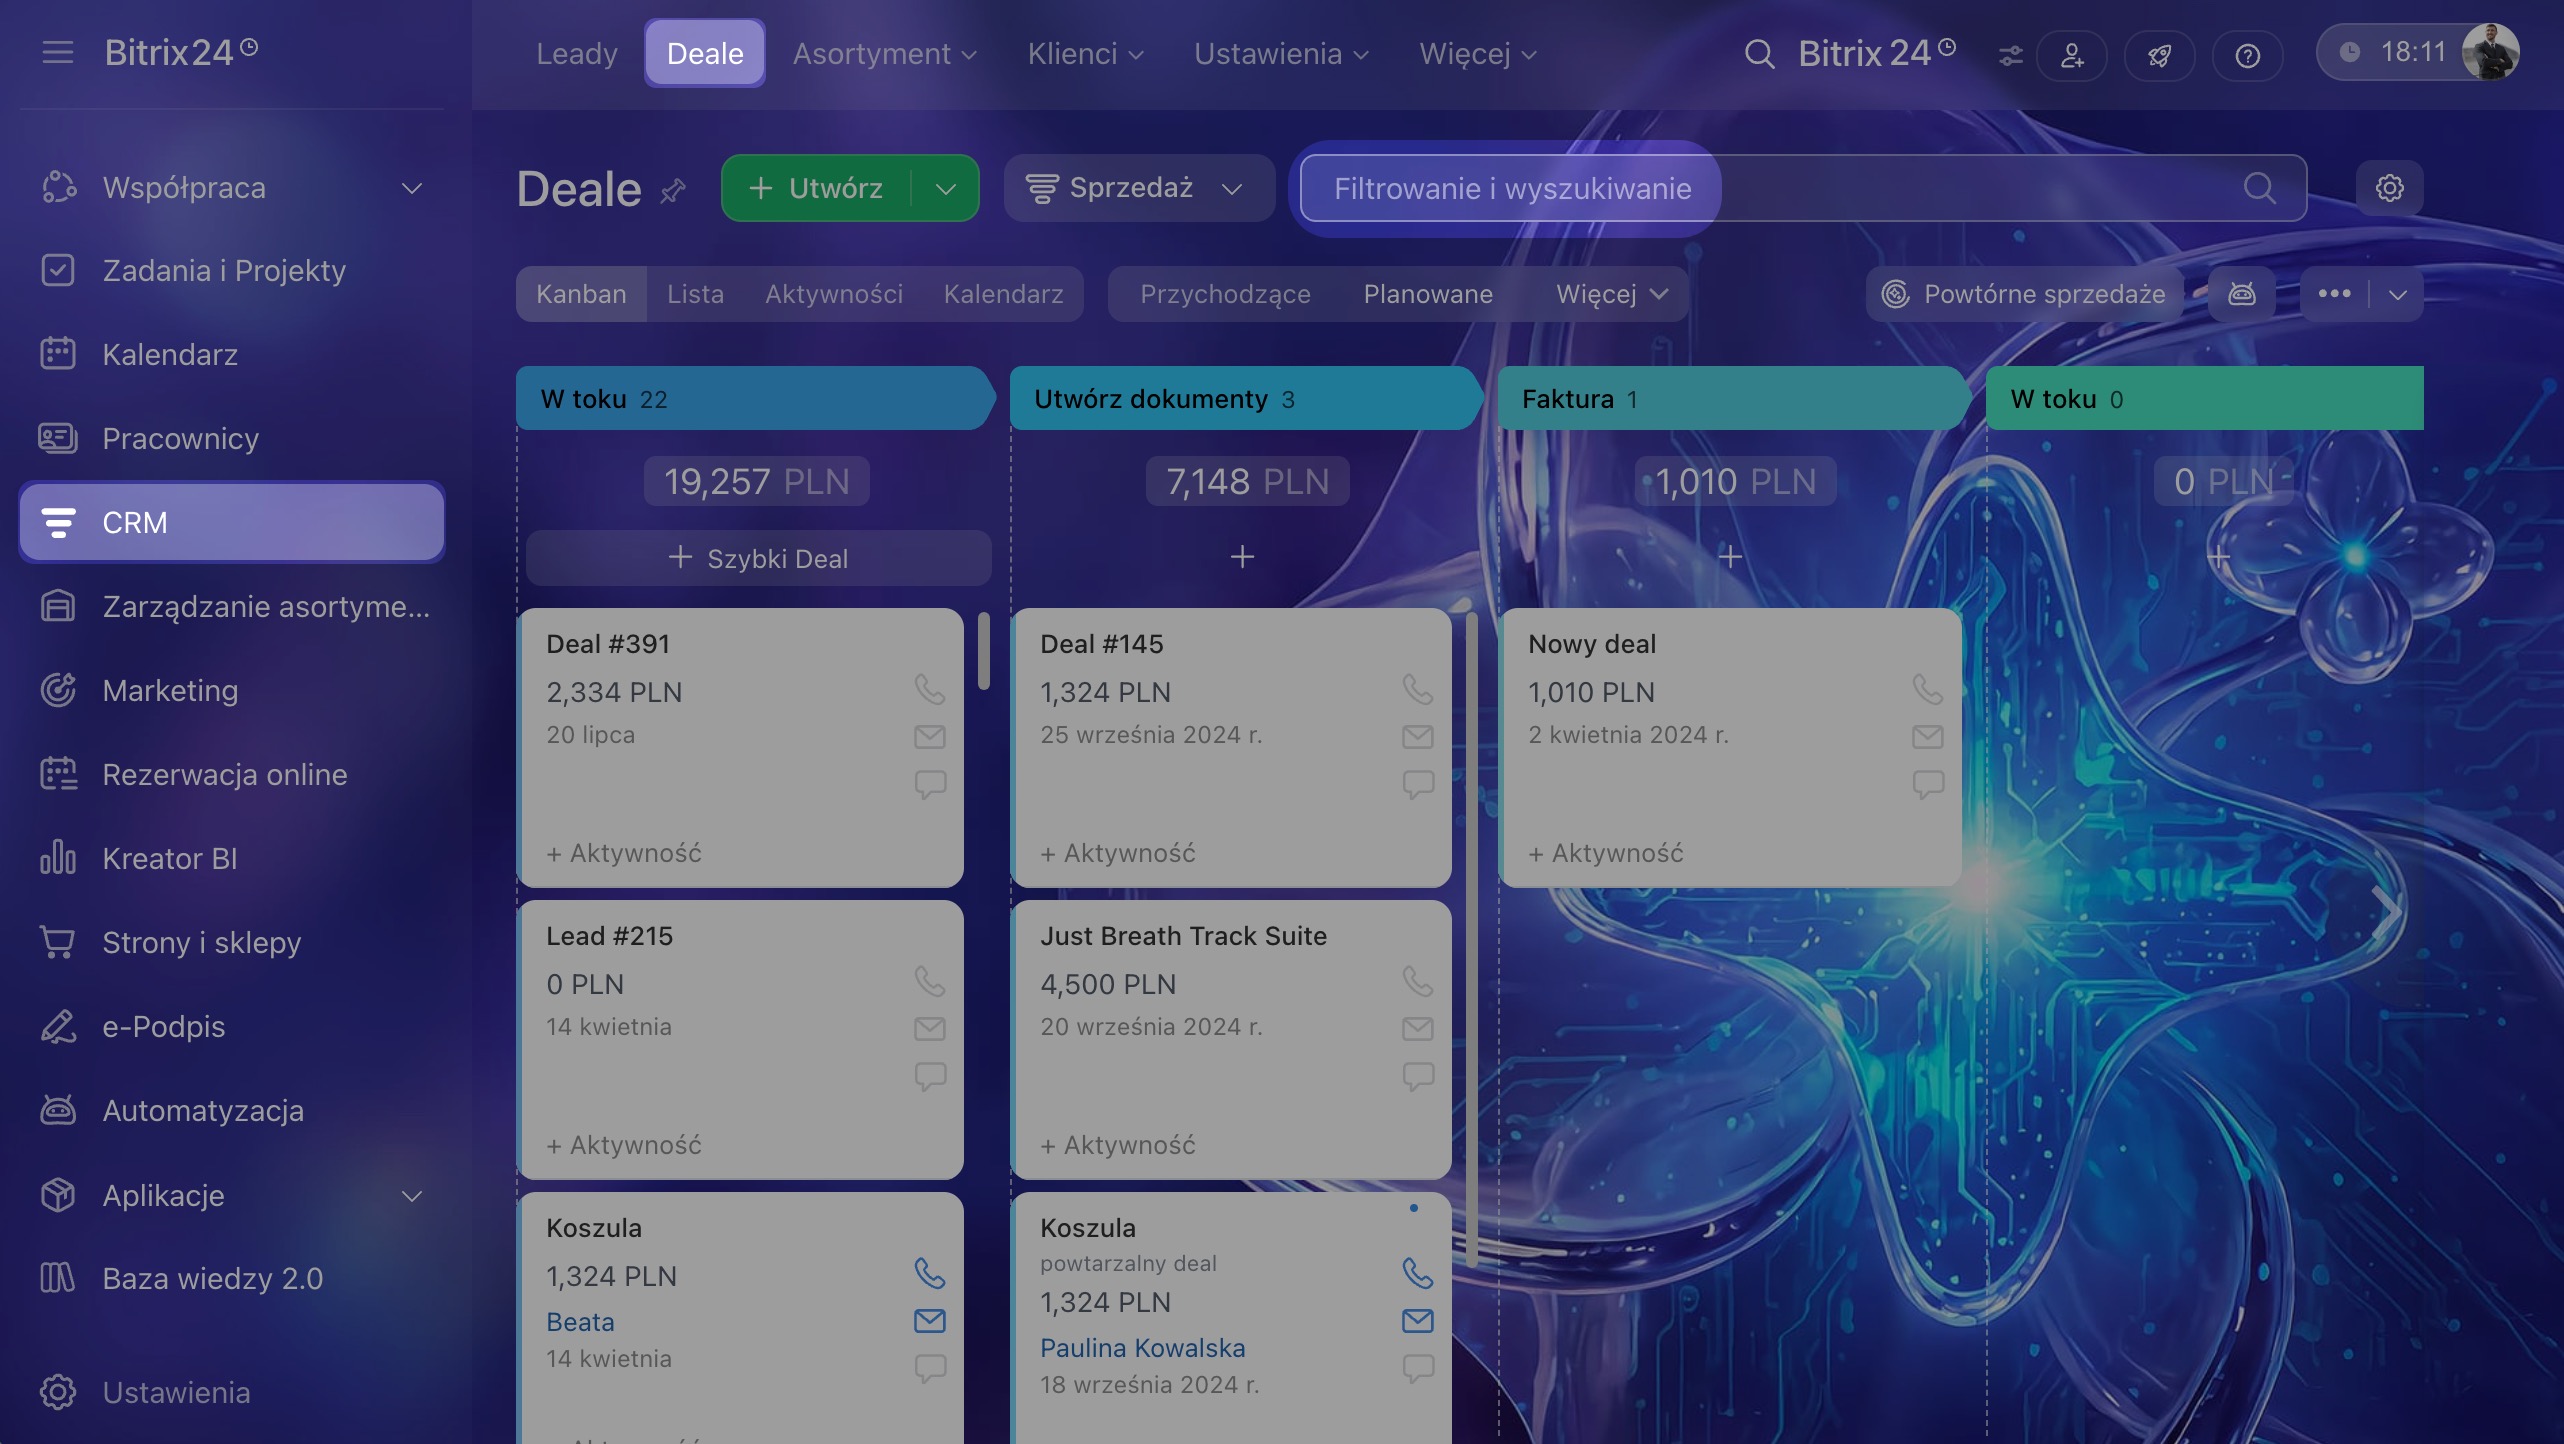Click the phone icon on Lead #215
Image resolution: width=2564 pixels, height=1444 pixels.
930,981
